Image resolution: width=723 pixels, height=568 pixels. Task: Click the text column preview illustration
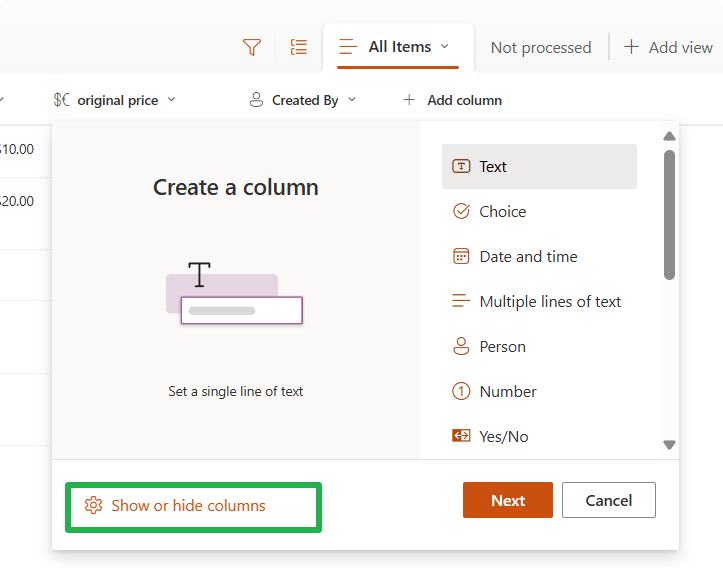pyautogui.click(x=234, y=293)
